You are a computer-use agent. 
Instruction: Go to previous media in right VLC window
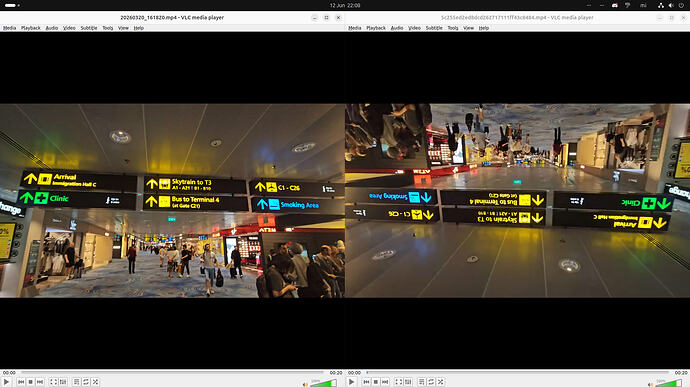tap(366, 382)
